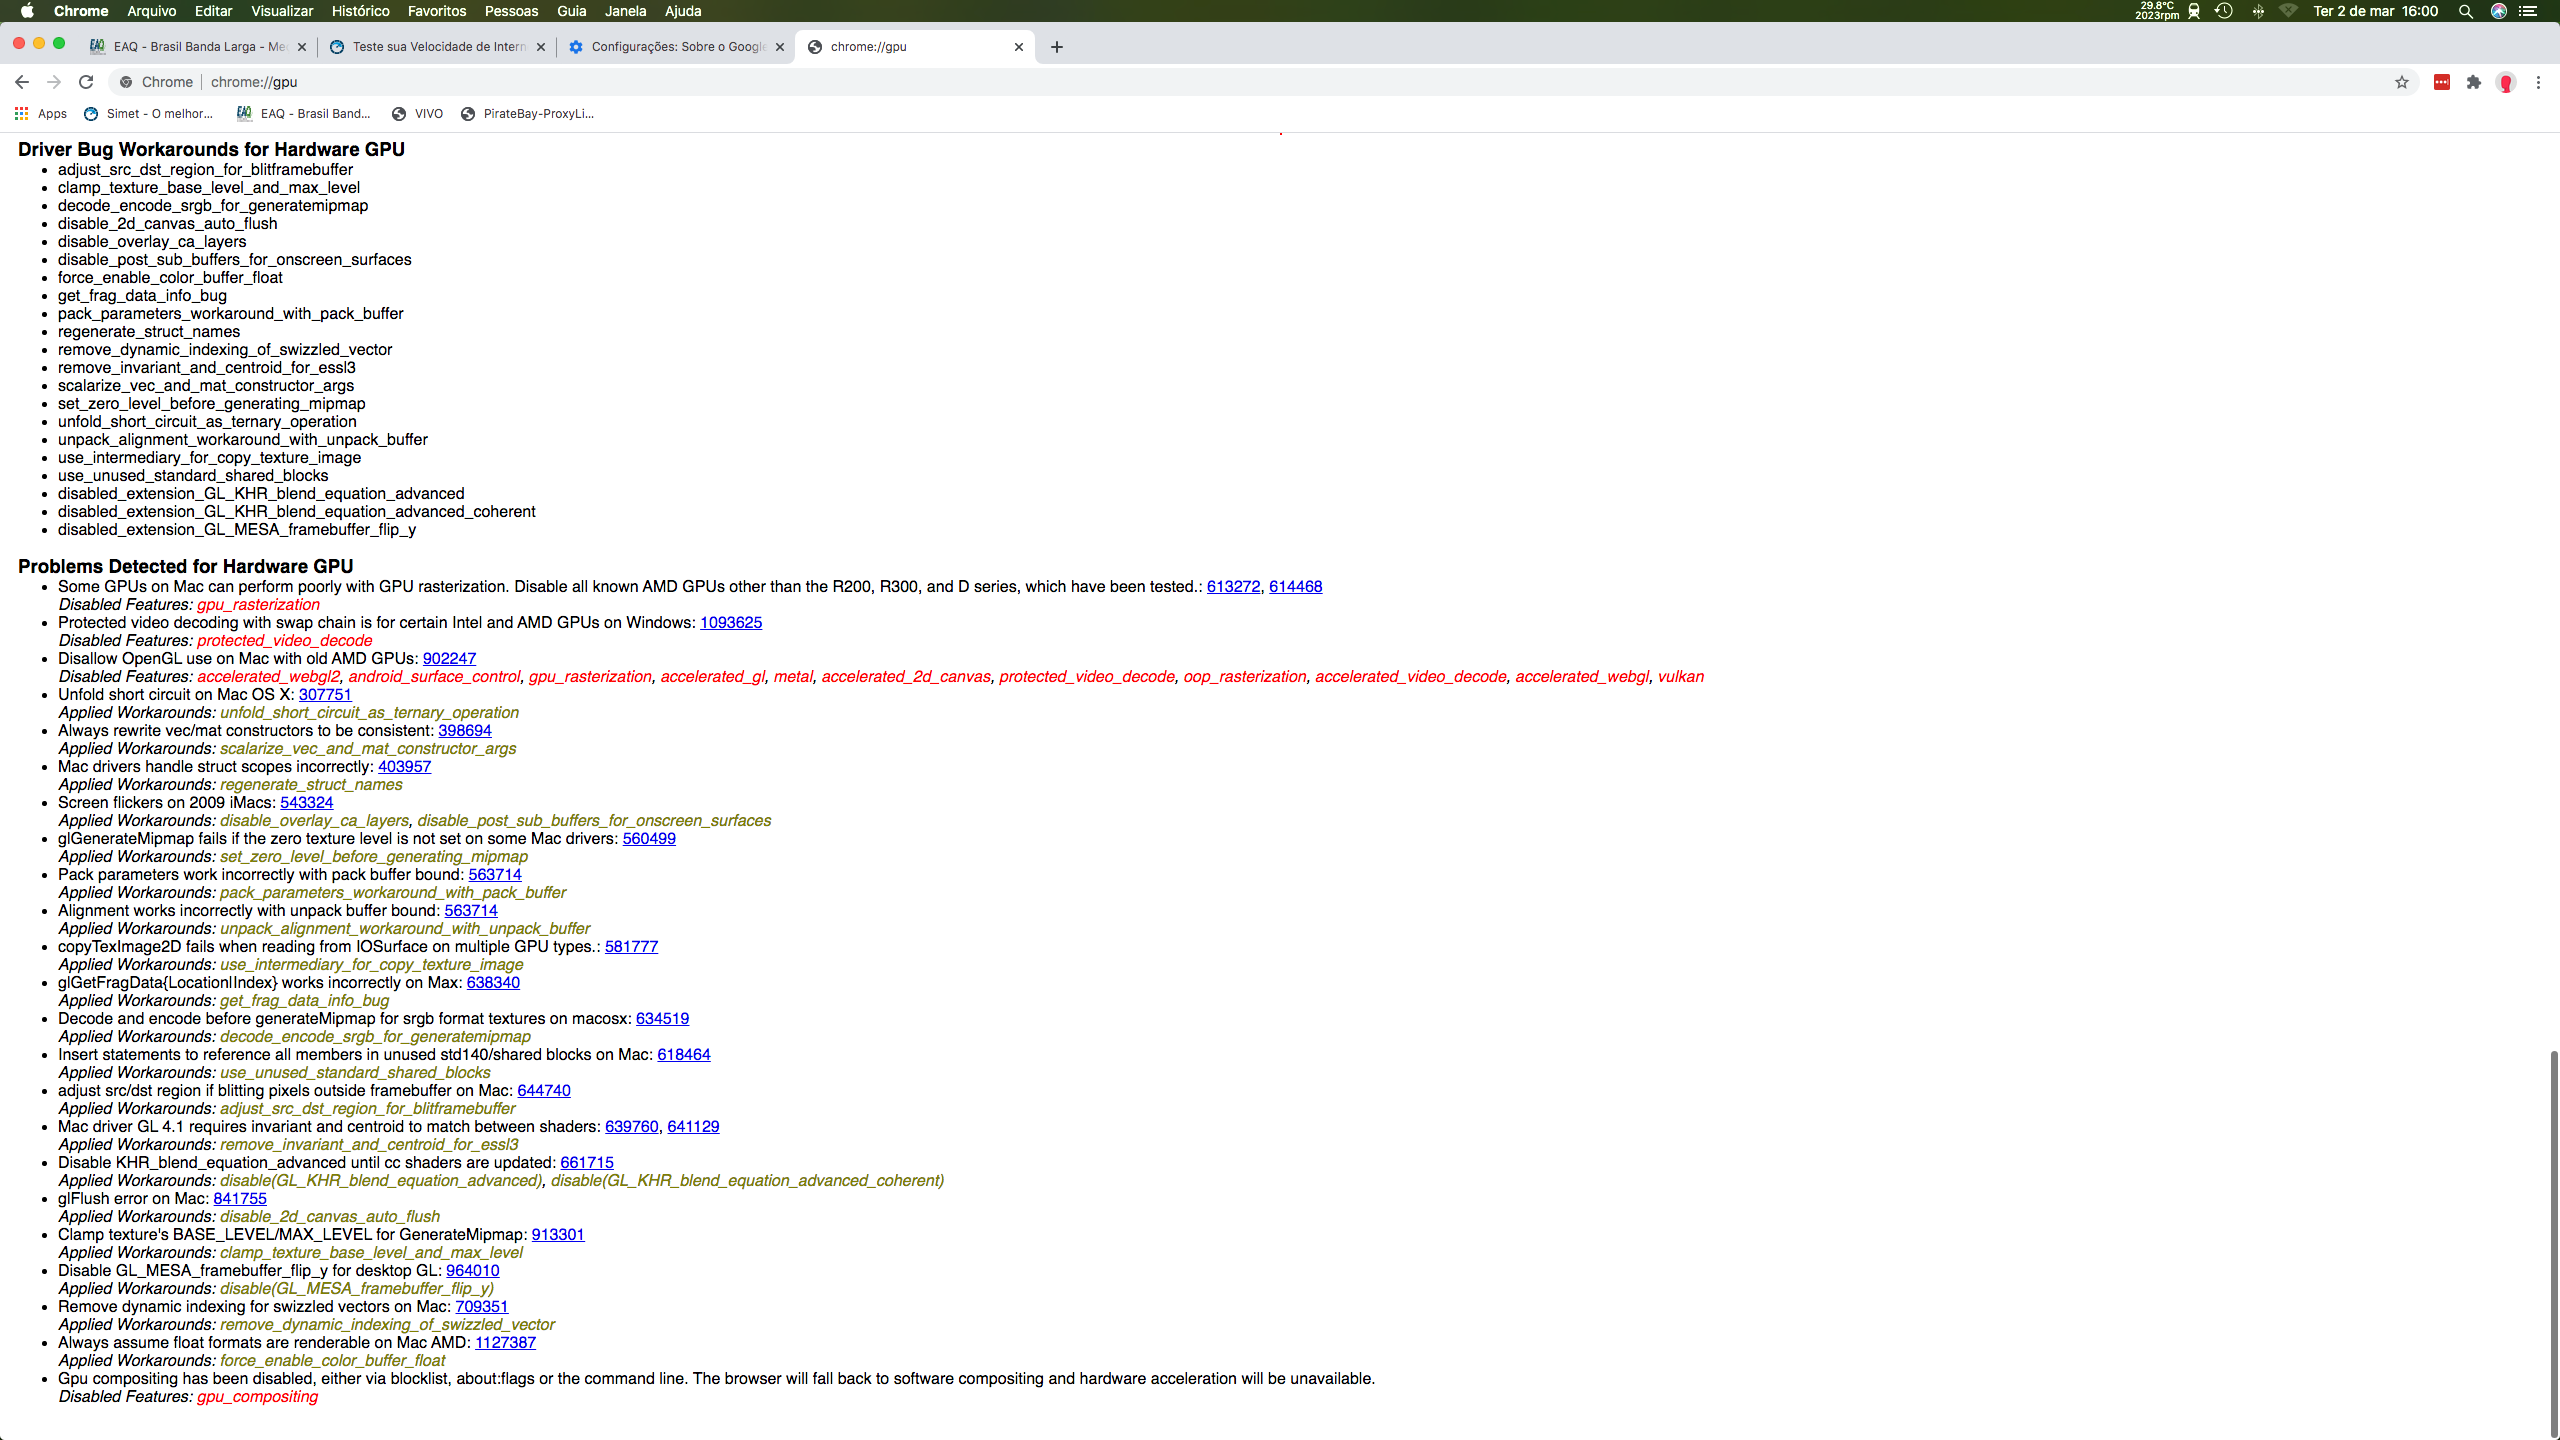This screenshot has width=2560, height=1440.
Task: Open the Apps bookmark shortcut
Action: click(x=41, y=114)
